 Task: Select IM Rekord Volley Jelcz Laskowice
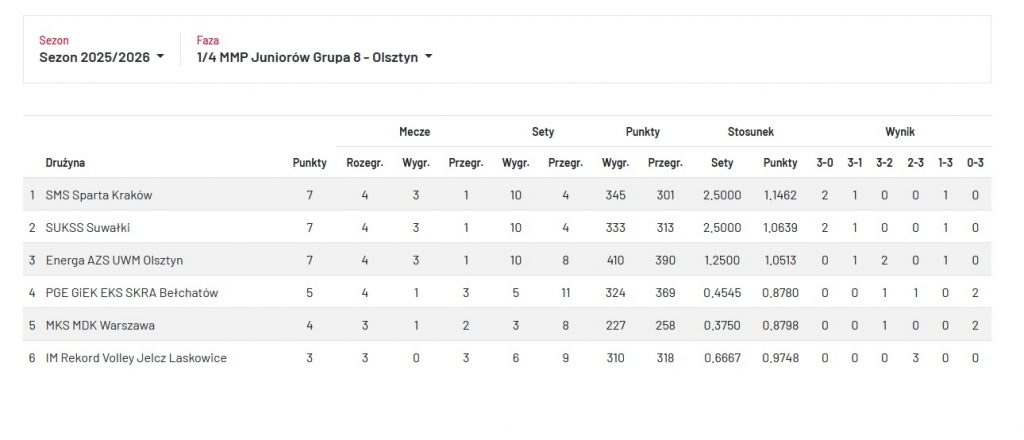coord(136,358)
